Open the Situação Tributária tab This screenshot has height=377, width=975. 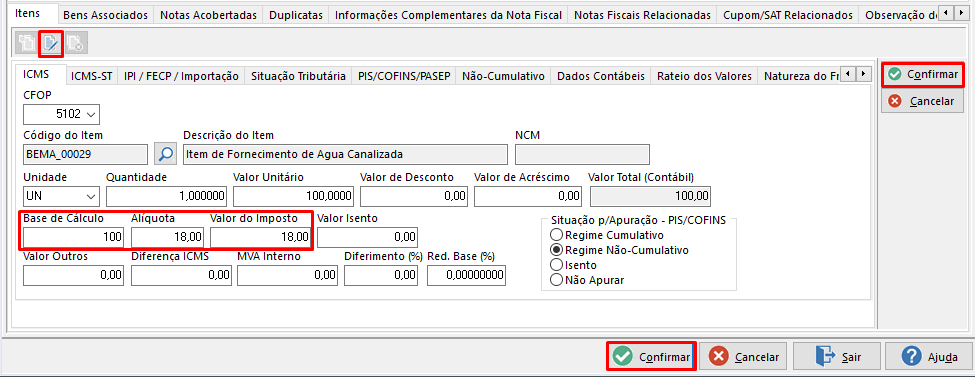coord(298,76)
